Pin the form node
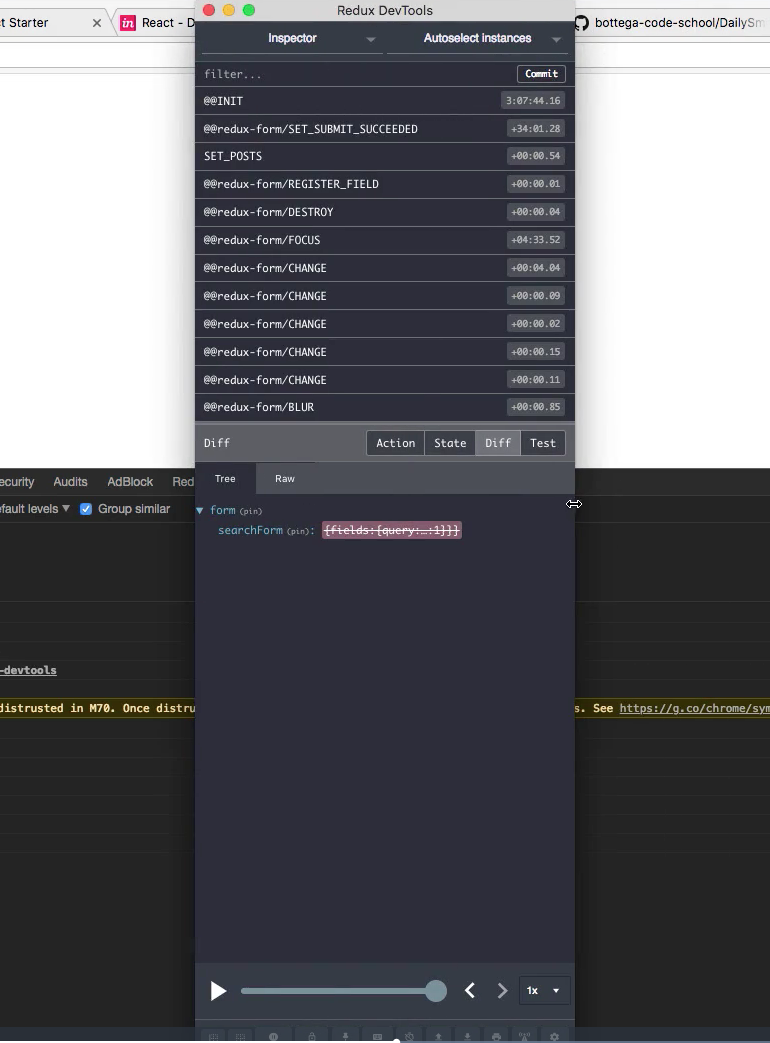The image size is (770, 1043). pos(251,511)
